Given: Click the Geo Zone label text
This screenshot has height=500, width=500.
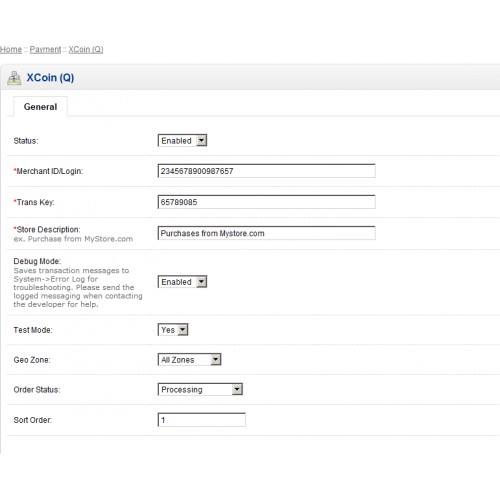Looking at the screenshot, I should tap(32, 360).
